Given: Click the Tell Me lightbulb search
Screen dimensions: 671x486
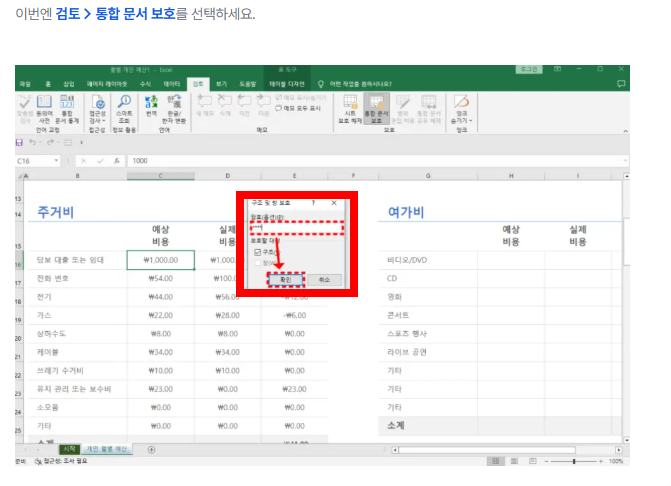Looking at the screenshot, I should coord(321,84).
